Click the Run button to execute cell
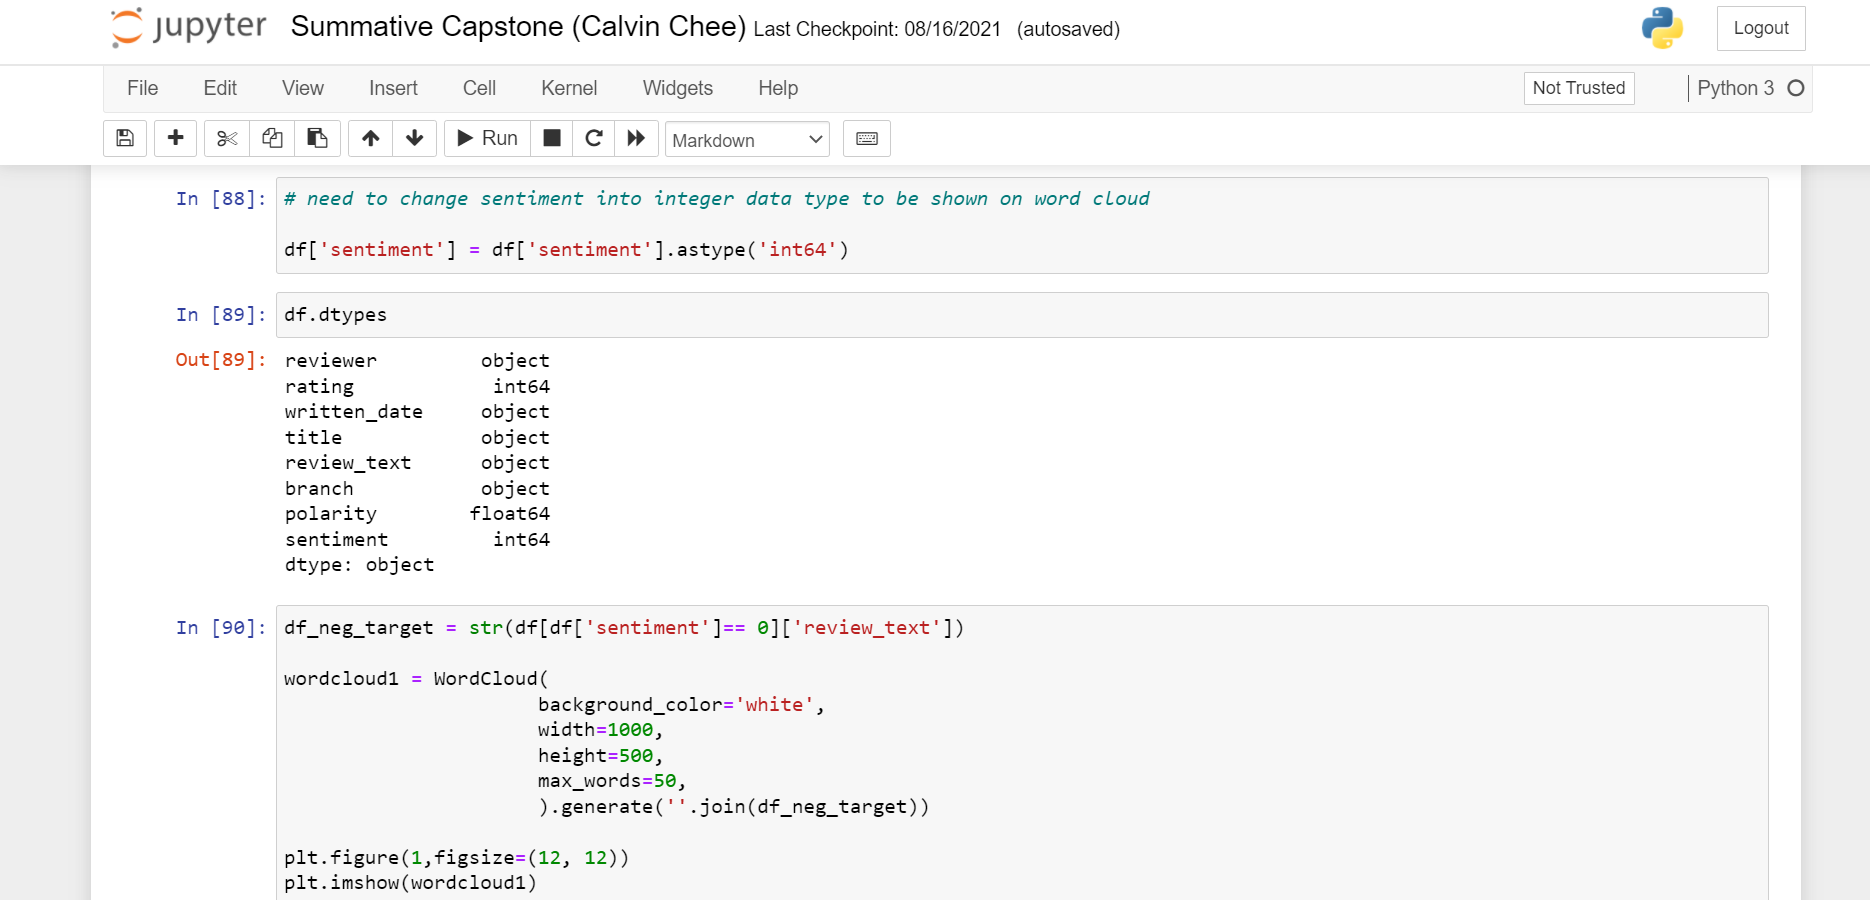Screen dimensions: 1870x900 [486, 138]
